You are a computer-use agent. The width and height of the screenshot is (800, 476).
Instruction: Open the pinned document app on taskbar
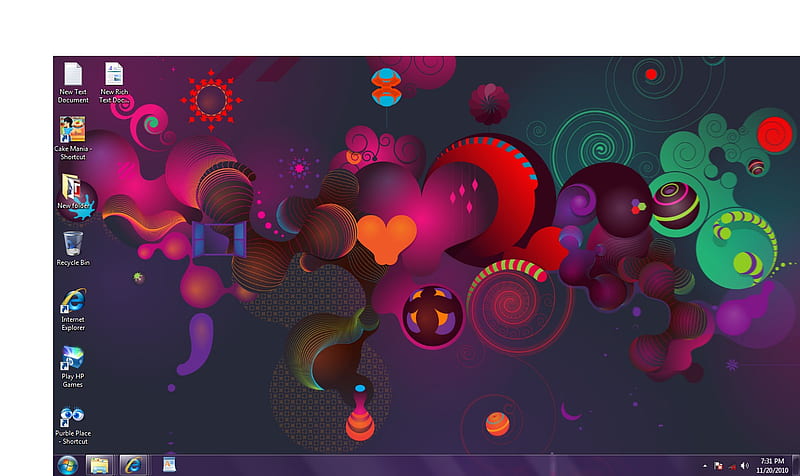pyautogui.click(x=169, y=465)
